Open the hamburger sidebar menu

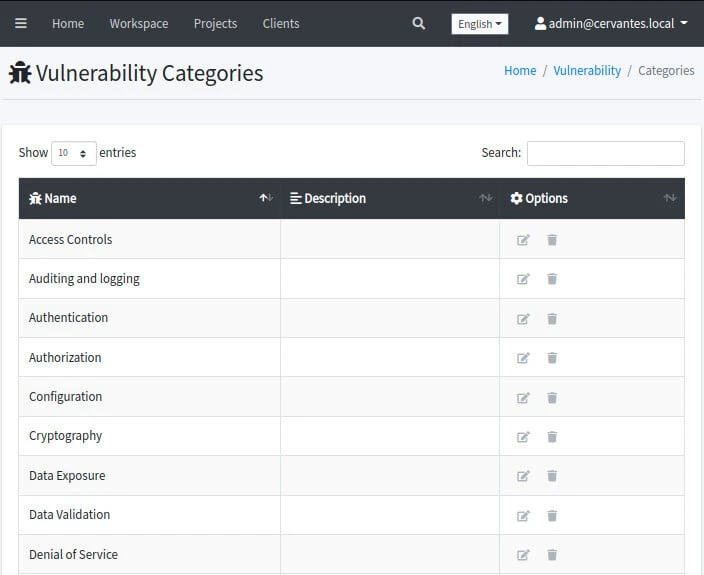[21, 23]
